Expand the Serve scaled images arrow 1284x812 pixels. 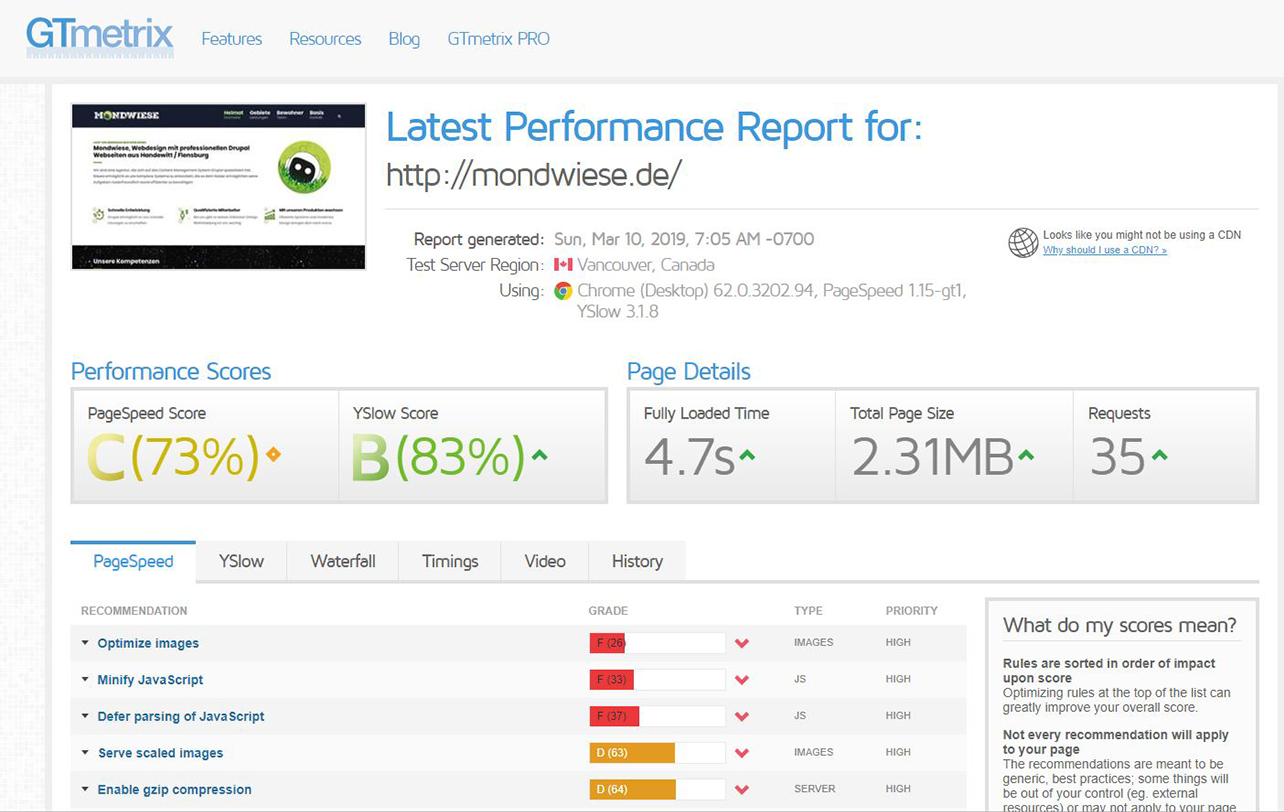(x=85, y=753)
